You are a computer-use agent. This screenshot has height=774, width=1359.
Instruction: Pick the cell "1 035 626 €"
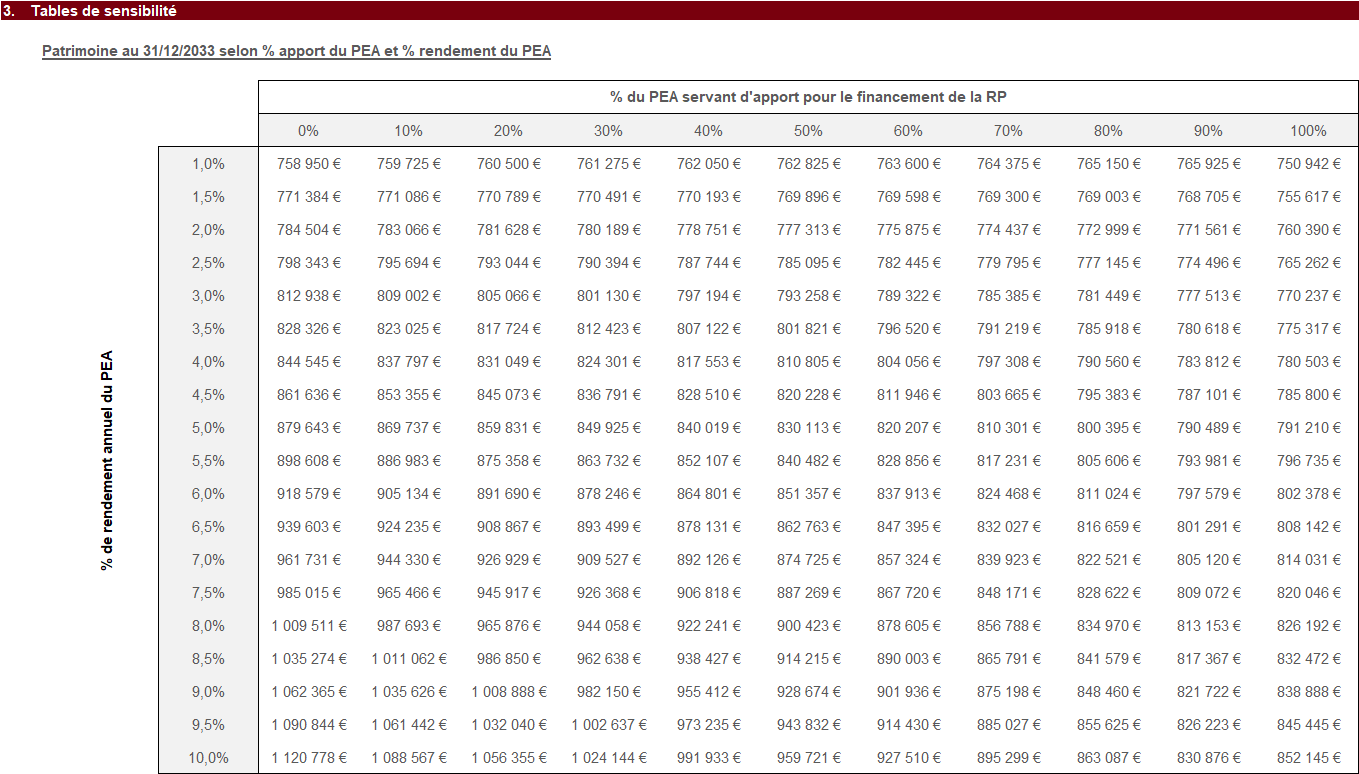coord(408,692)
